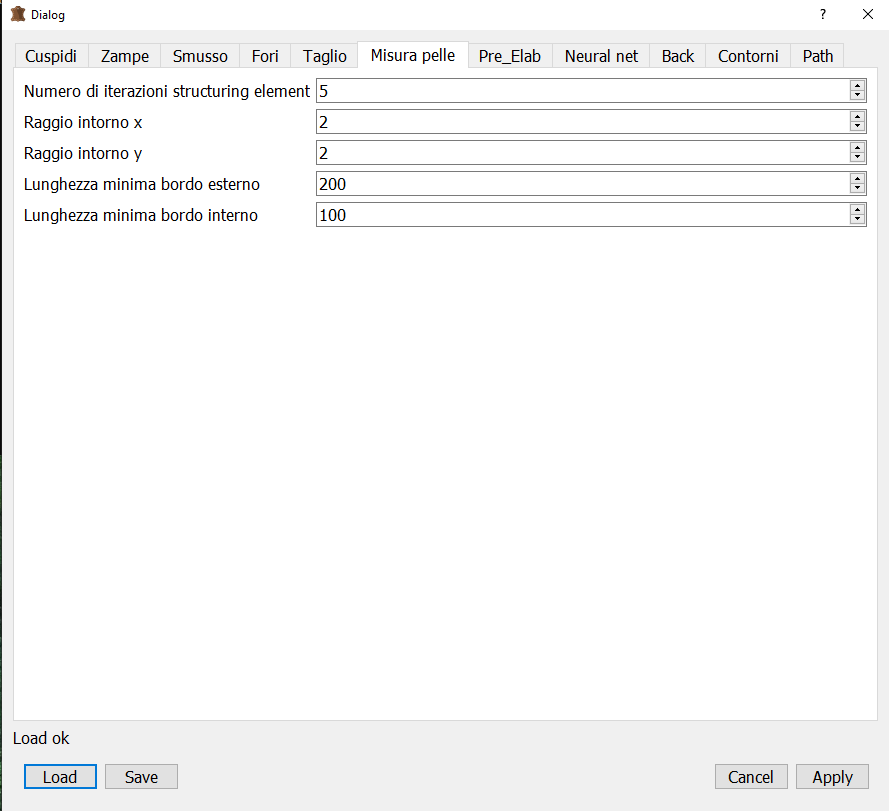889x811 pixels.
Task: Select the Smusso tab
Action: click(200, 56)
